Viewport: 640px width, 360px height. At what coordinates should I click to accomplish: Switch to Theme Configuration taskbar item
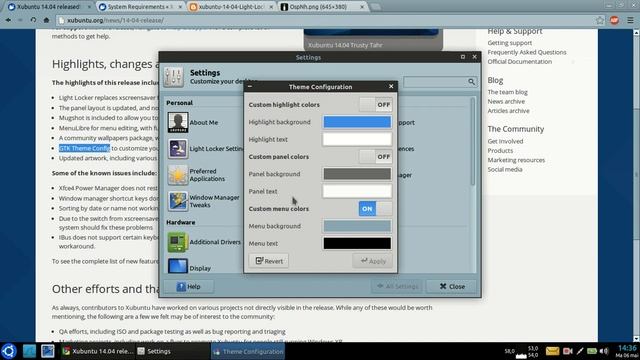click(x=248, y=351)
